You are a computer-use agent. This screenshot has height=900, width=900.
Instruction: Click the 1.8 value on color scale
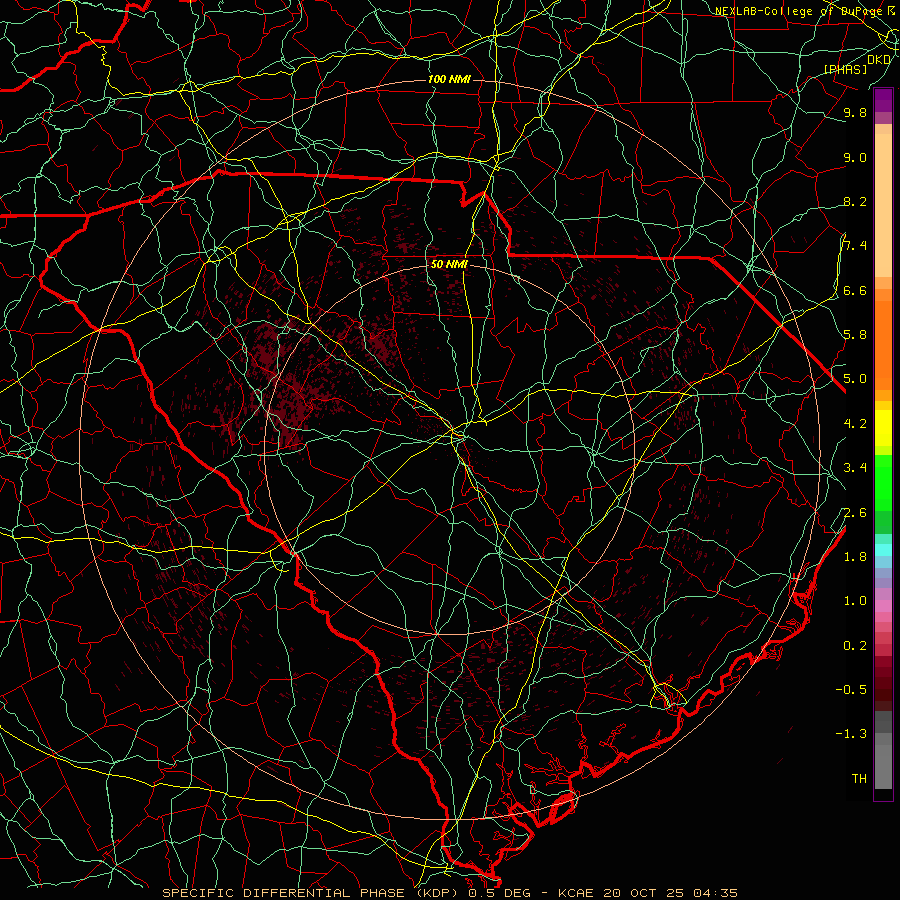pos(855,557)
